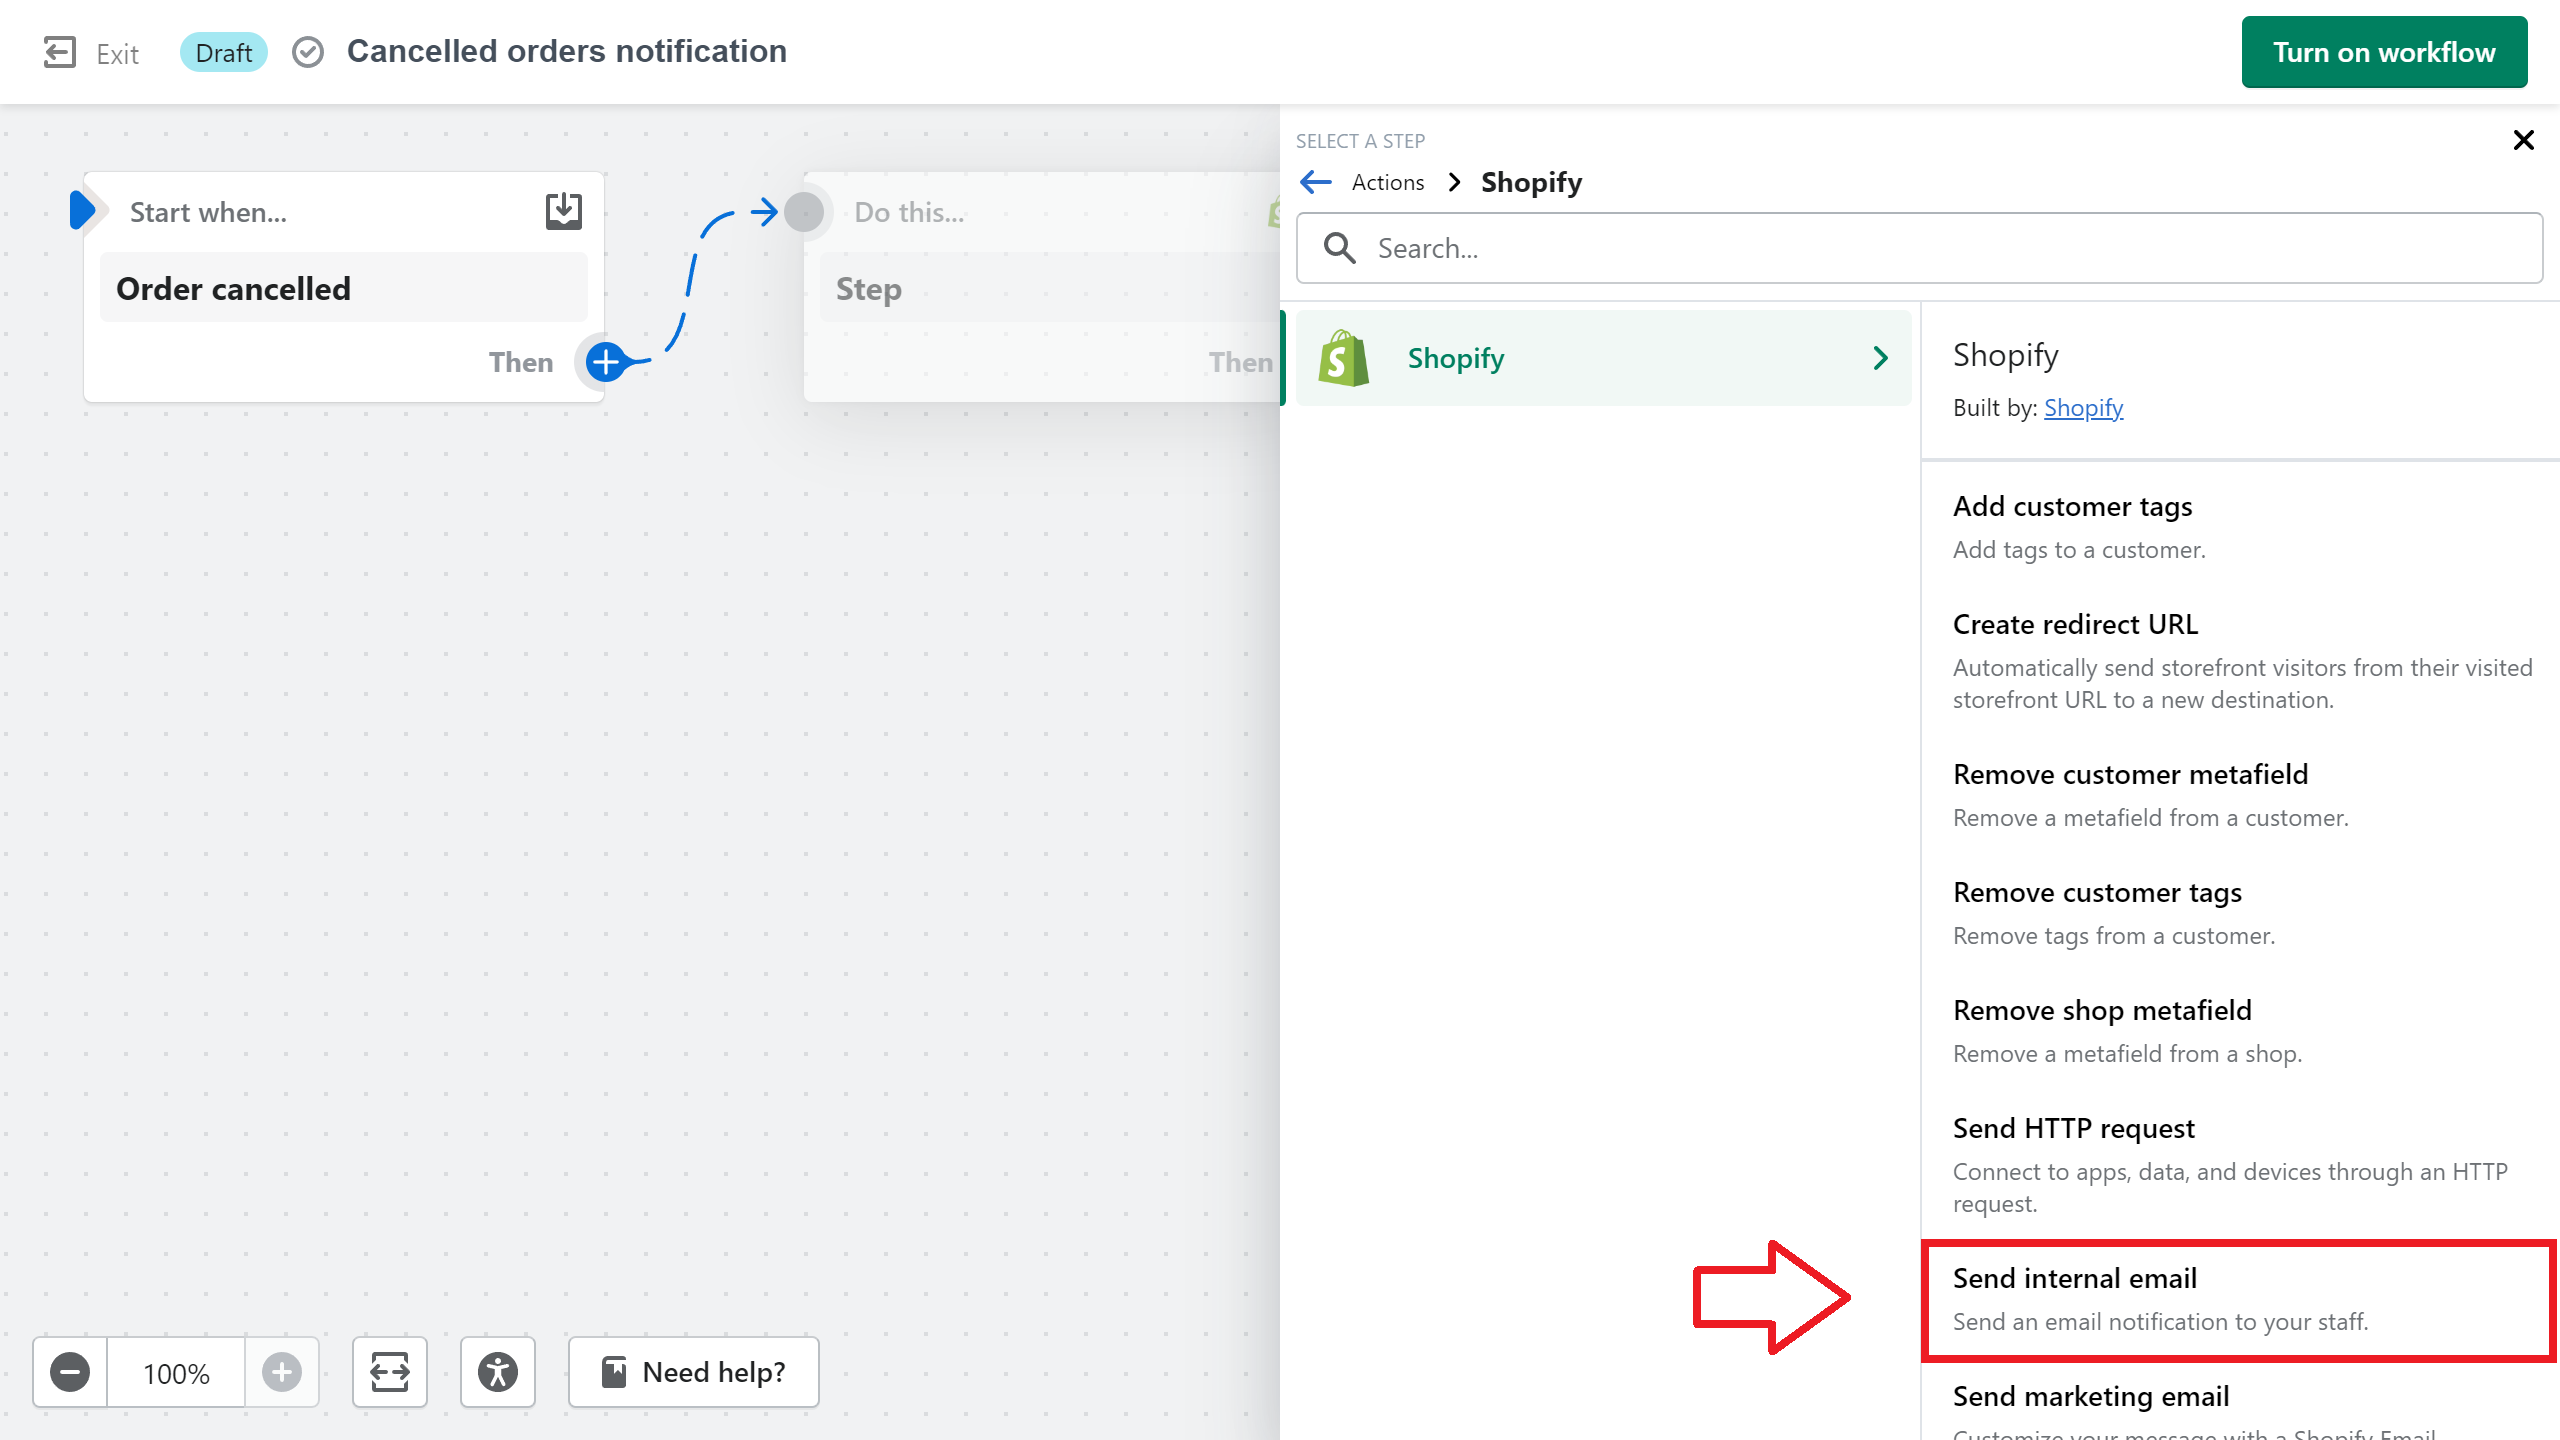Choose Remove customer tags action
The image size is (2560, 1440).
[x=2239, y=913]
